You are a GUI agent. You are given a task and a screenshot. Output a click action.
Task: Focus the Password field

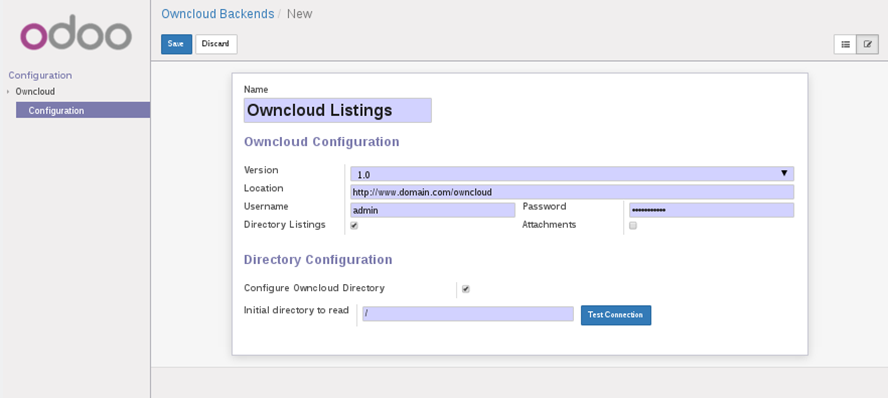[711, 210]
